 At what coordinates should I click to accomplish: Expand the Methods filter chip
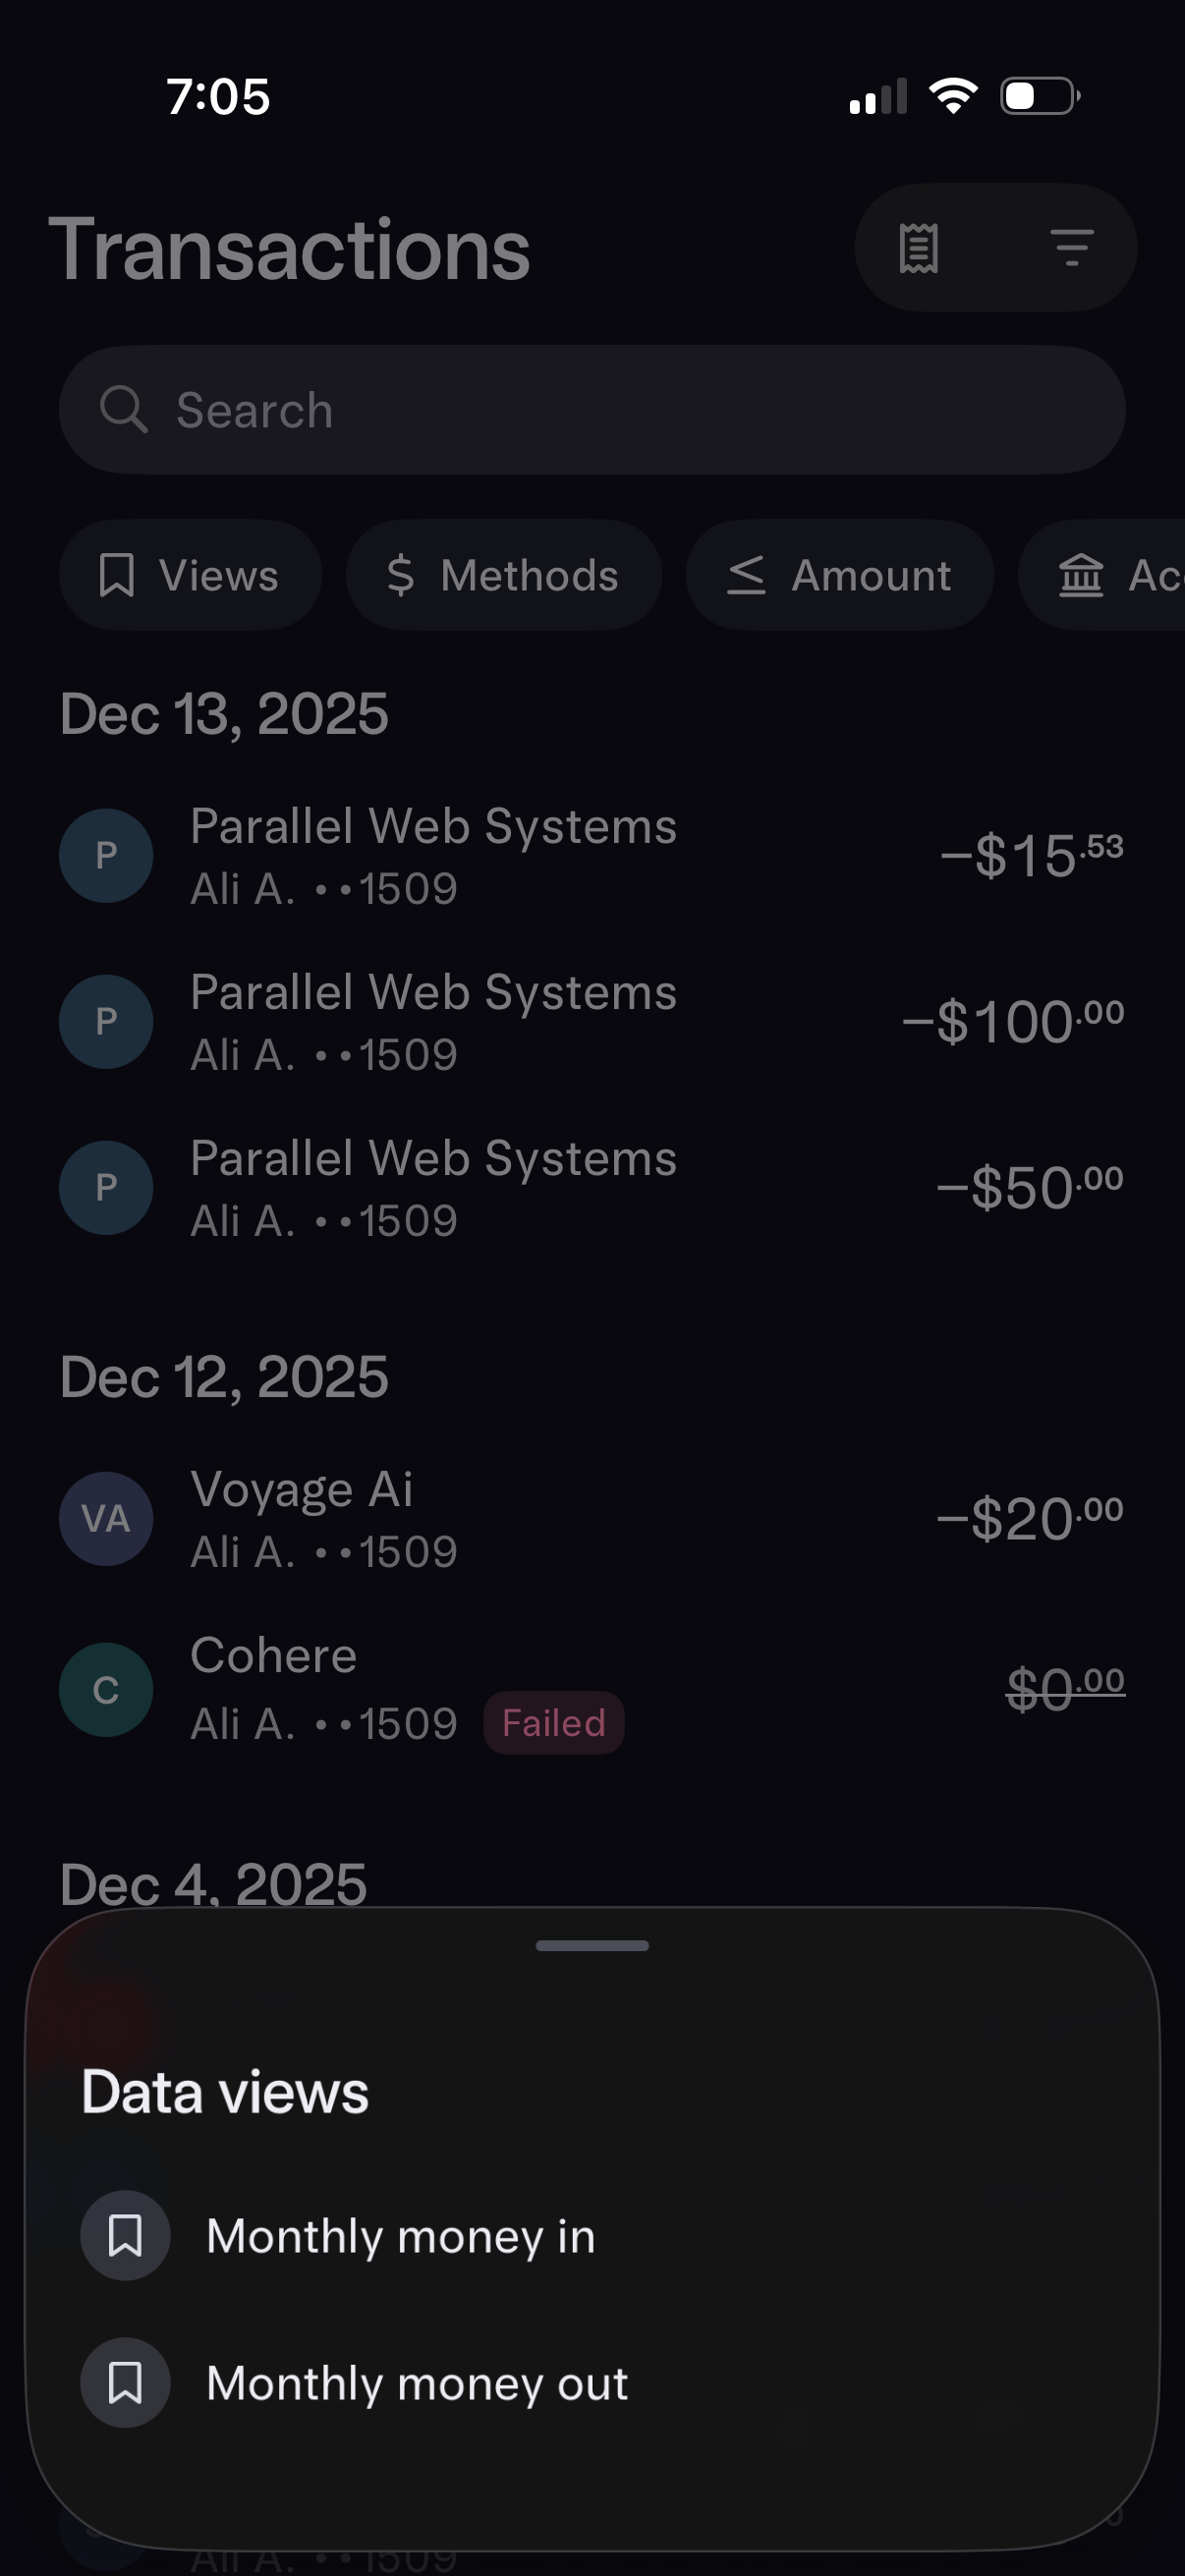pyautogui.click(x=503, y=575)
